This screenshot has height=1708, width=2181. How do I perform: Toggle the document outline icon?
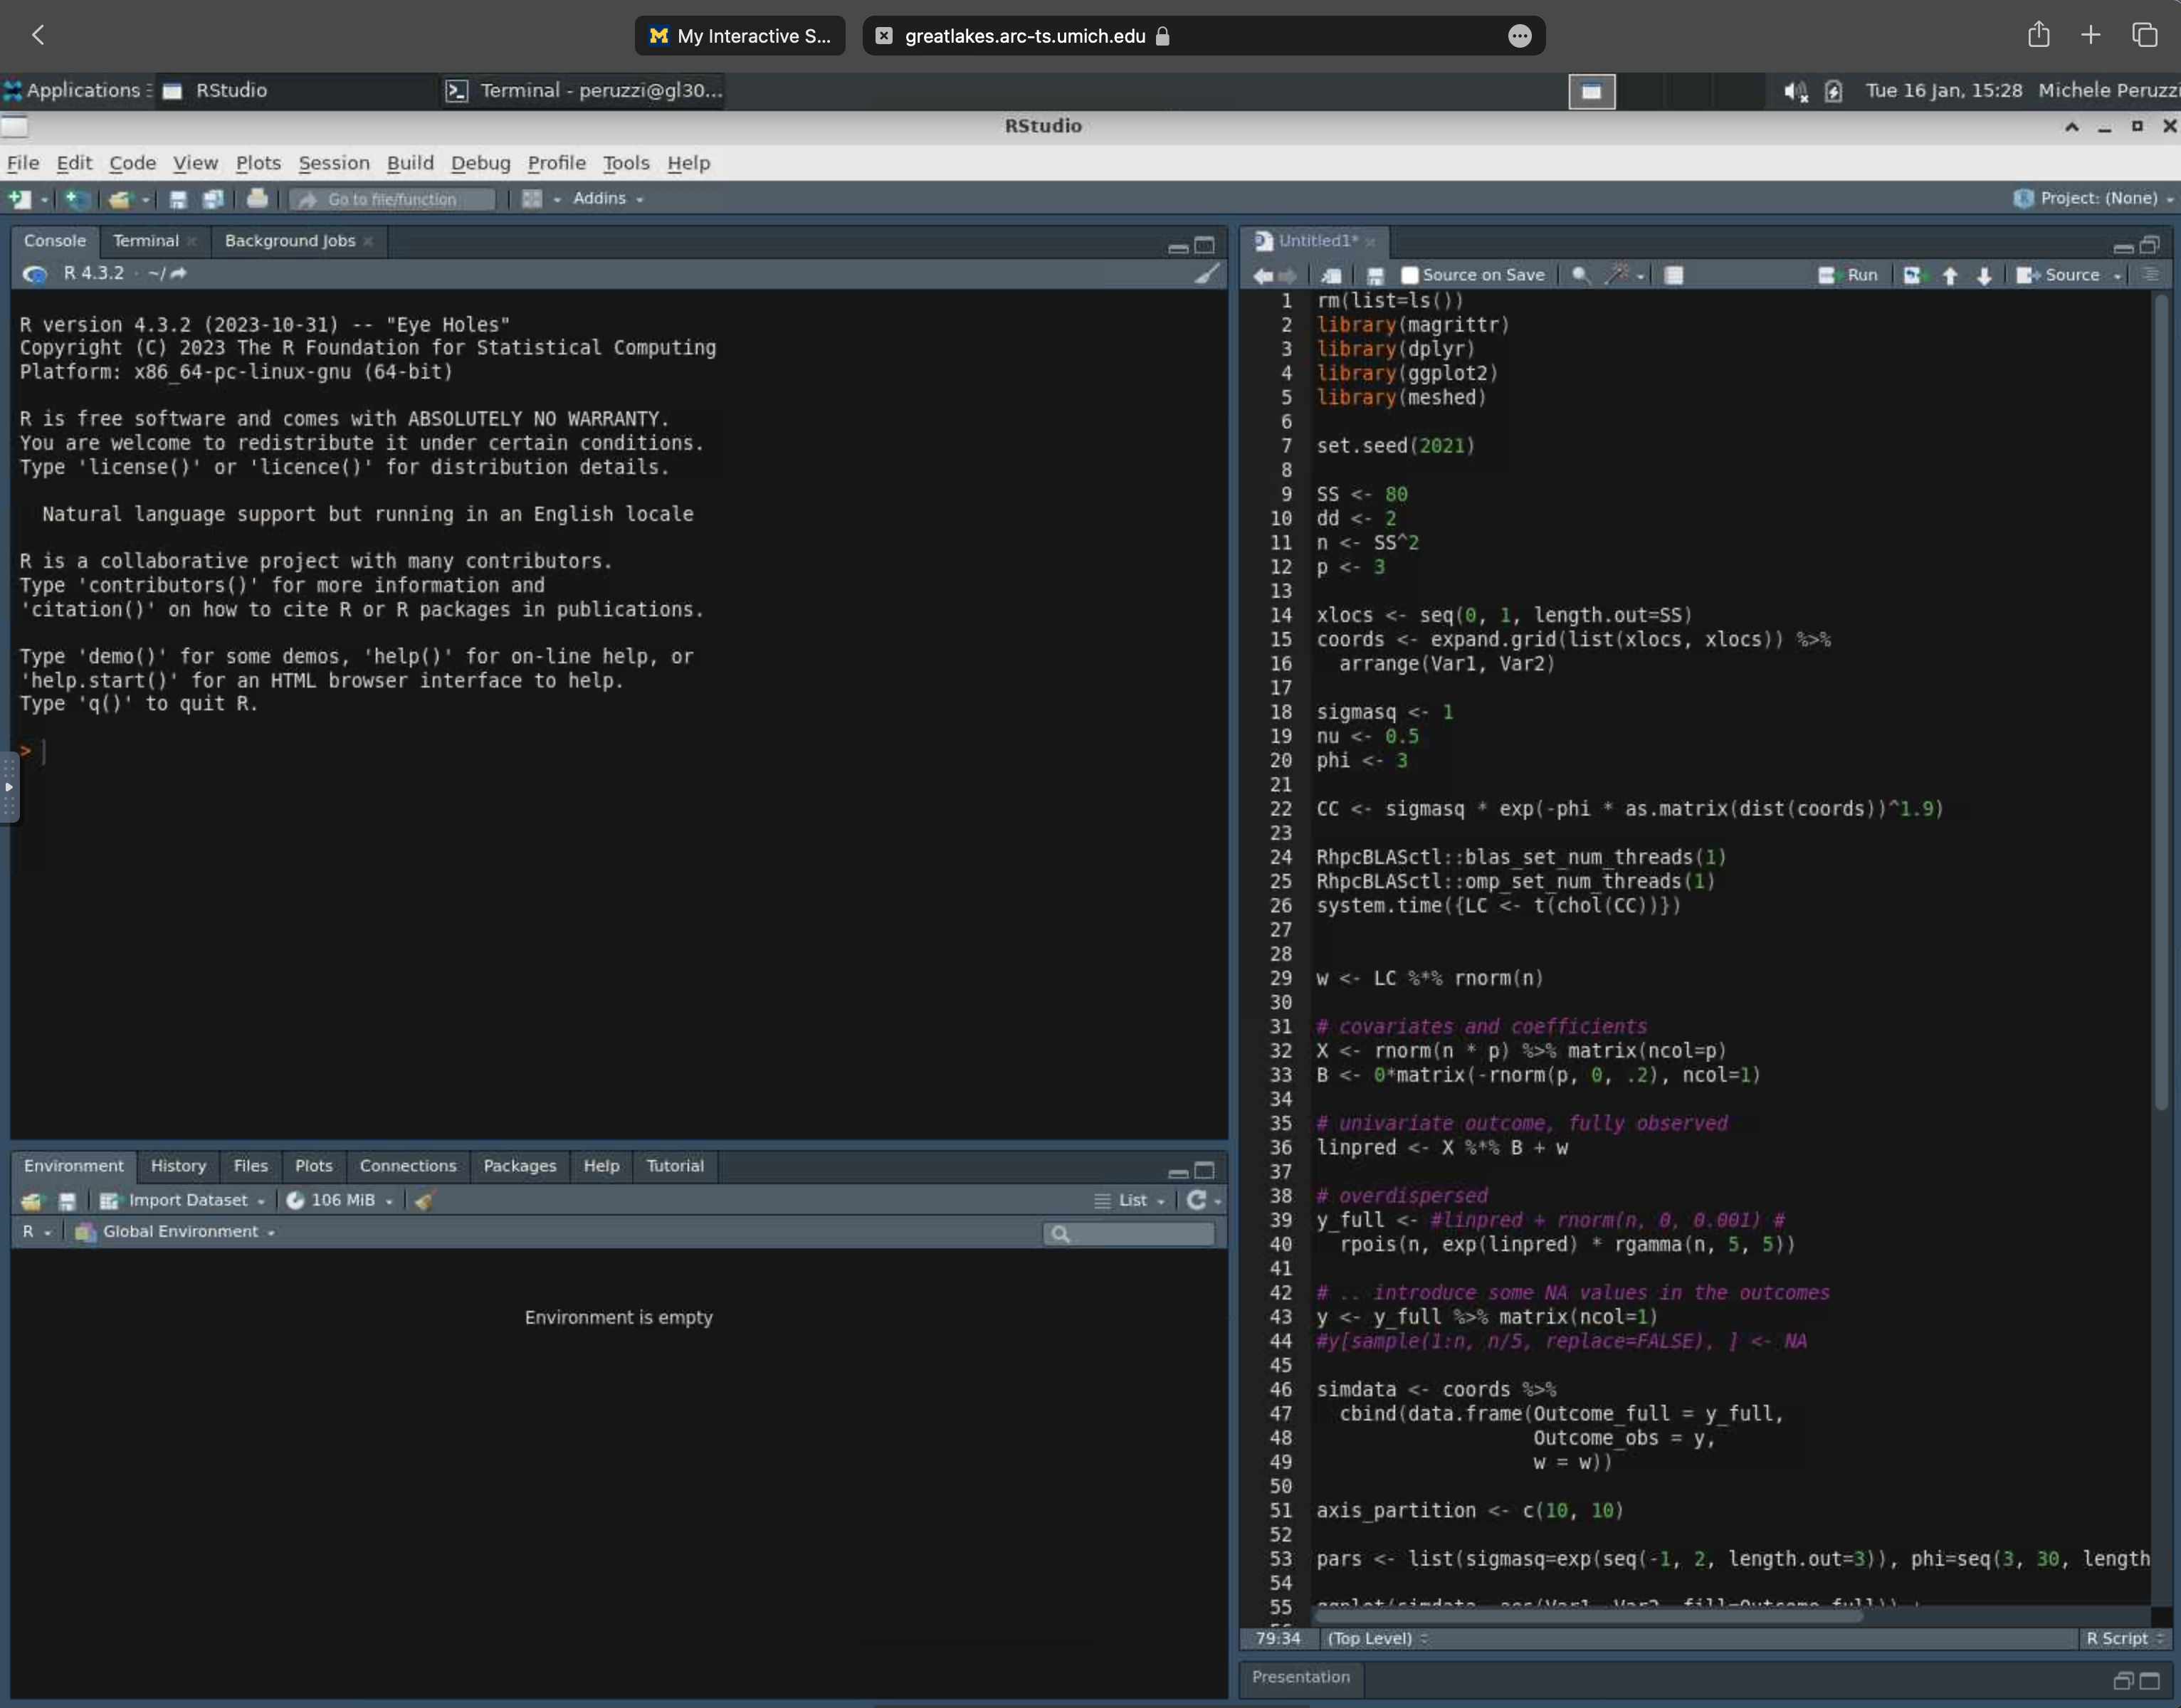2150,275
